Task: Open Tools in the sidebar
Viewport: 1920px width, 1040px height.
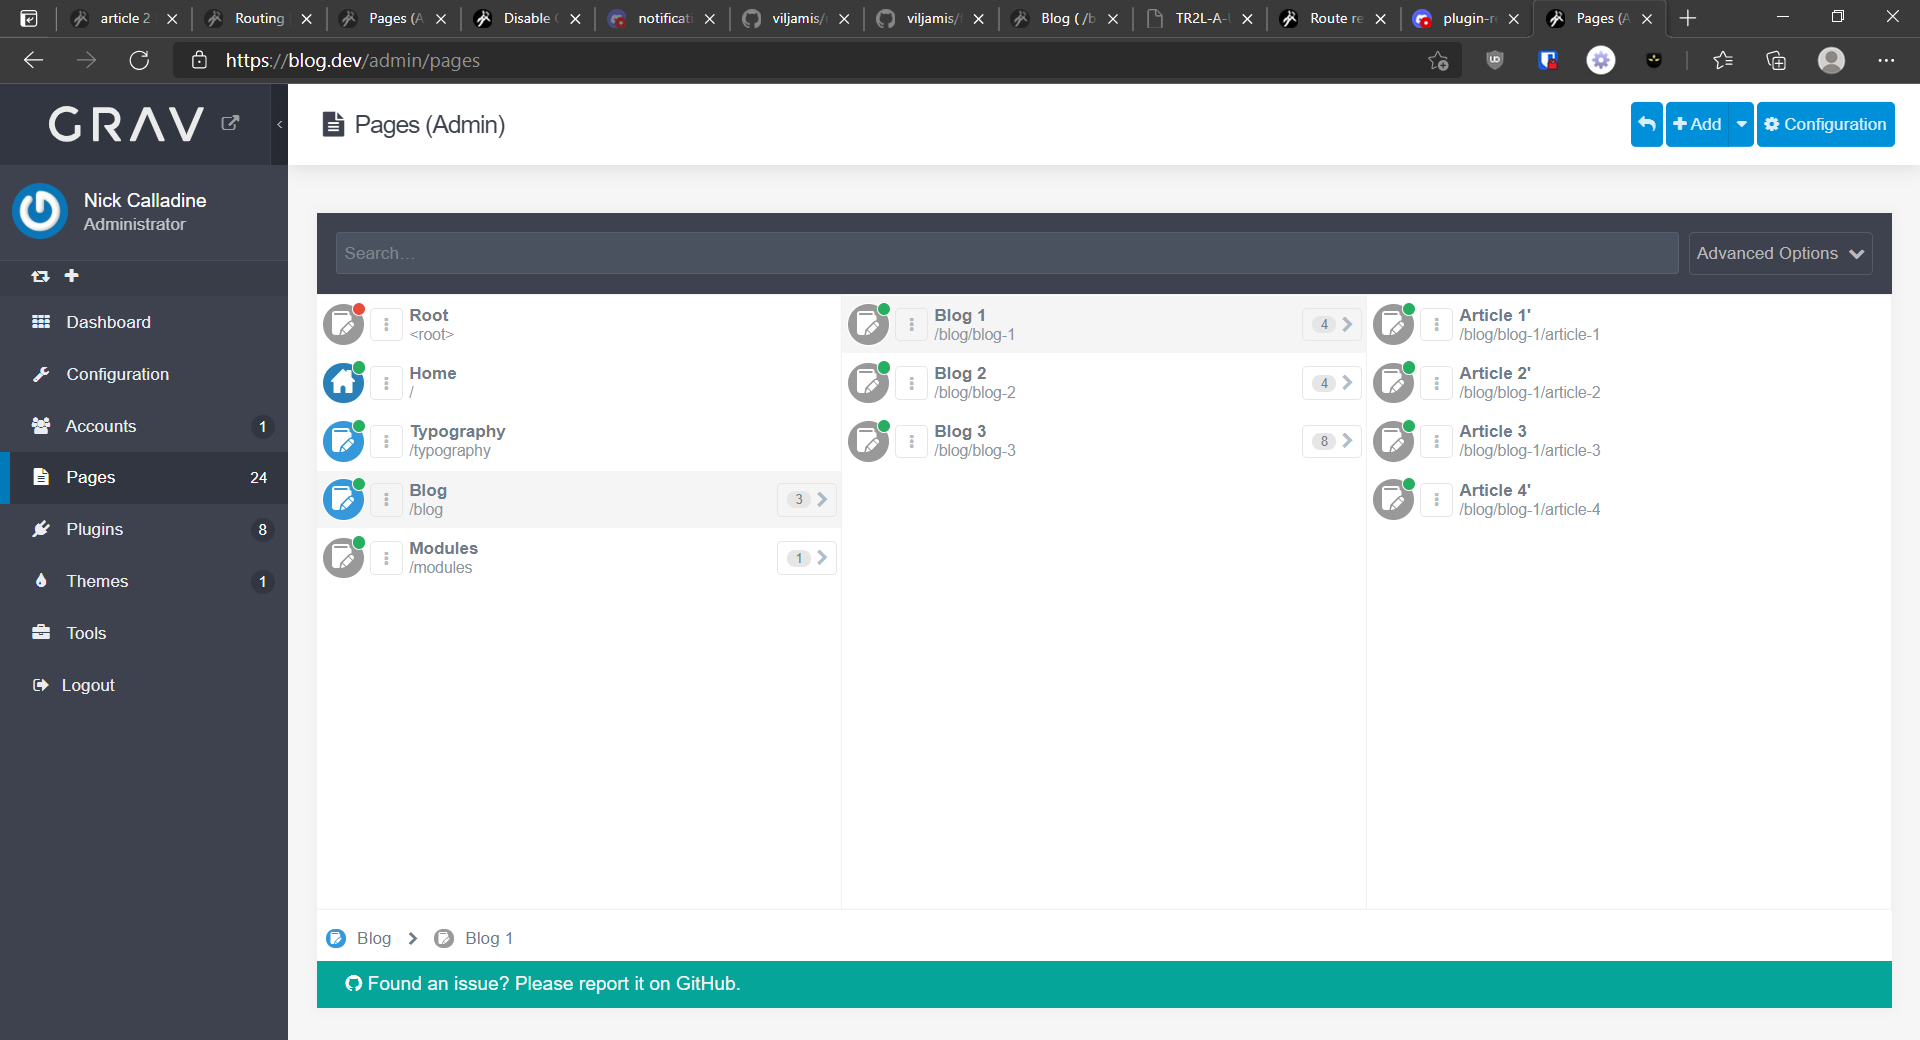Action: [144, 633]
